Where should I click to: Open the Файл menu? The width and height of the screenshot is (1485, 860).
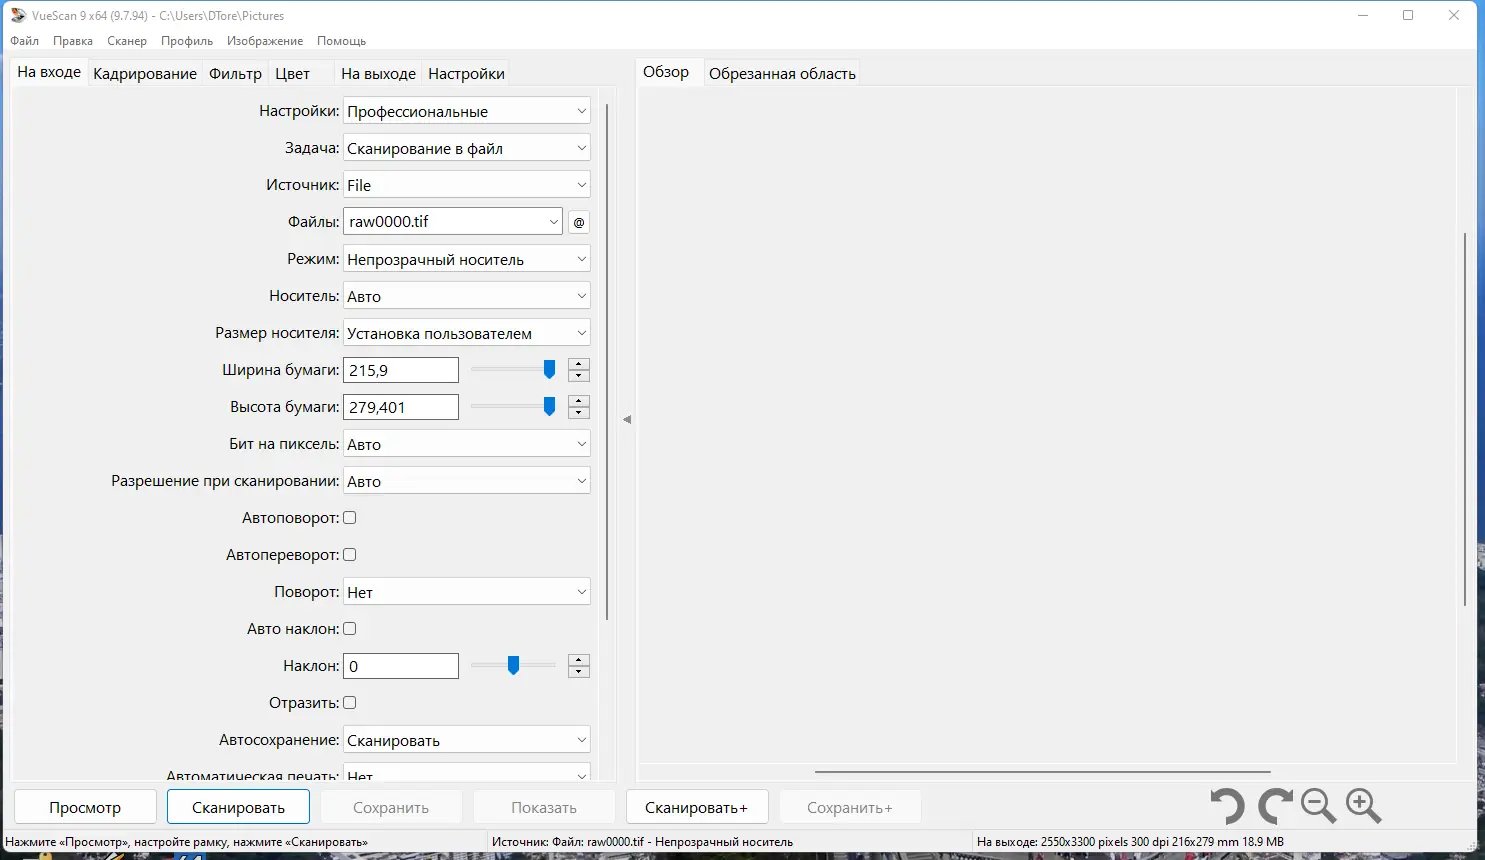click(x=25, y=41)
